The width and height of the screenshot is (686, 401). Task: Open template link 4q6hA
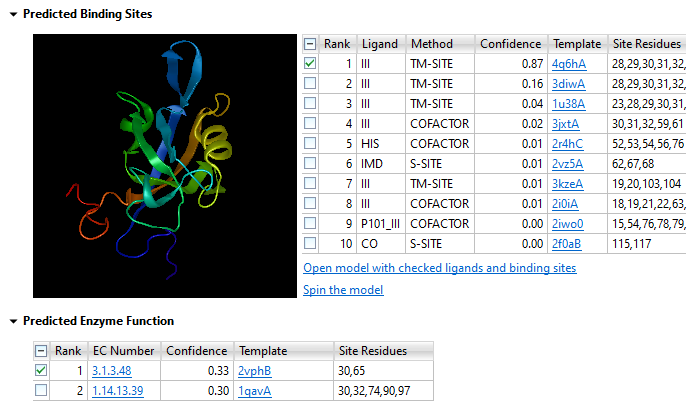[569, 64]
